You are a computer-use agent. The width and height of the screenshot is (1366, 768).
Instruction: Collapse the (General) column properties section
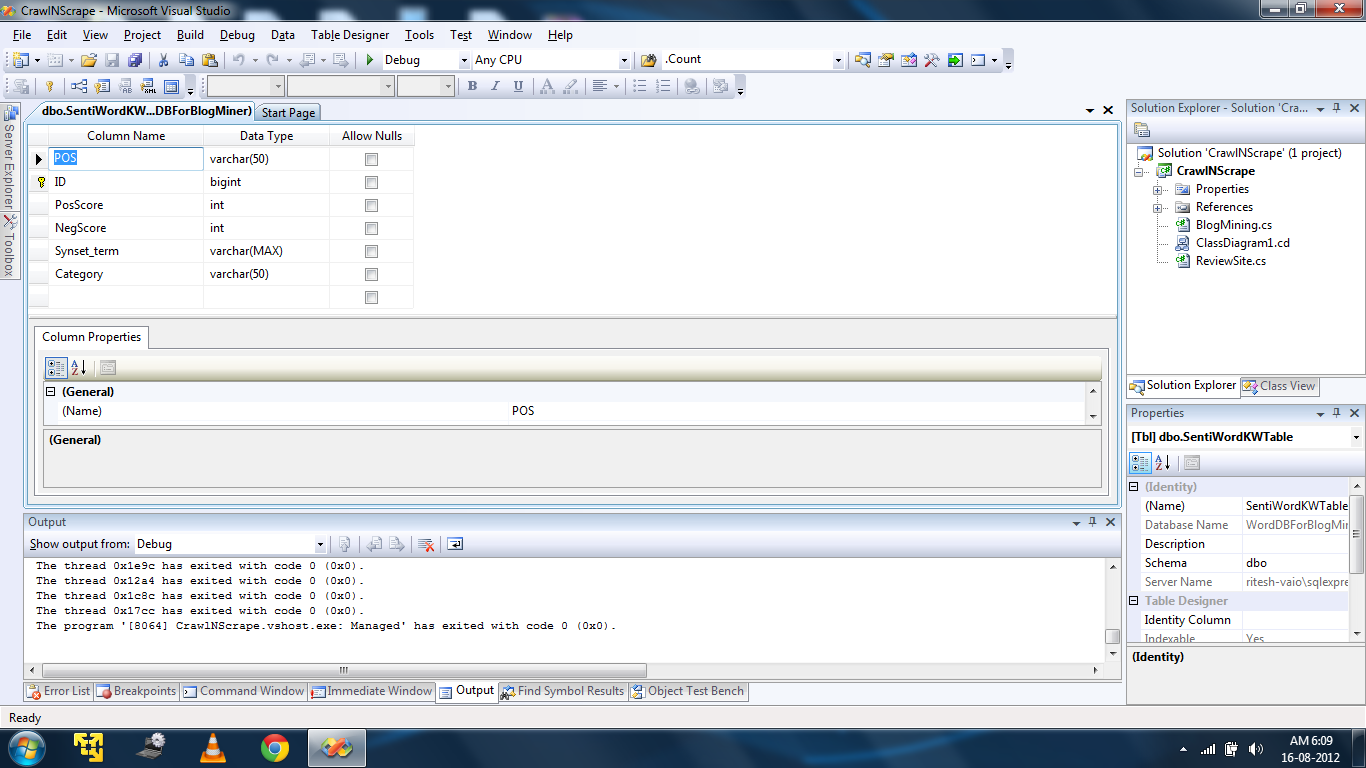[x=51, y=392]
